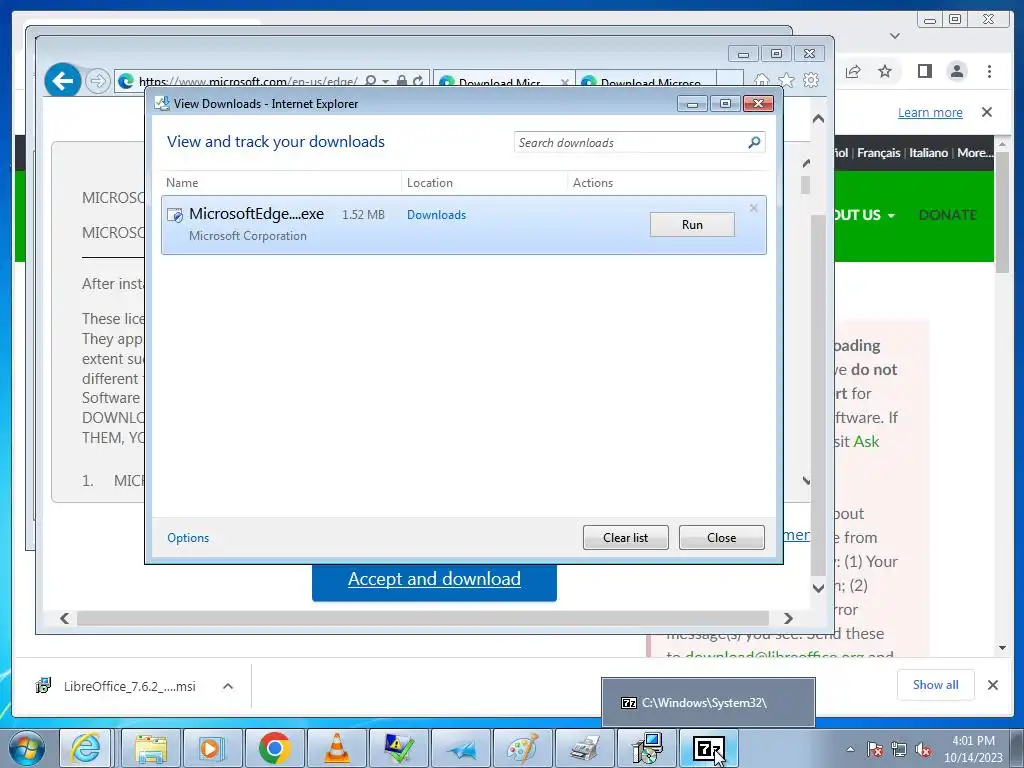Open Chrome profile avatar icon
This screenshot has height=768, width=1024.
point(957,71)
